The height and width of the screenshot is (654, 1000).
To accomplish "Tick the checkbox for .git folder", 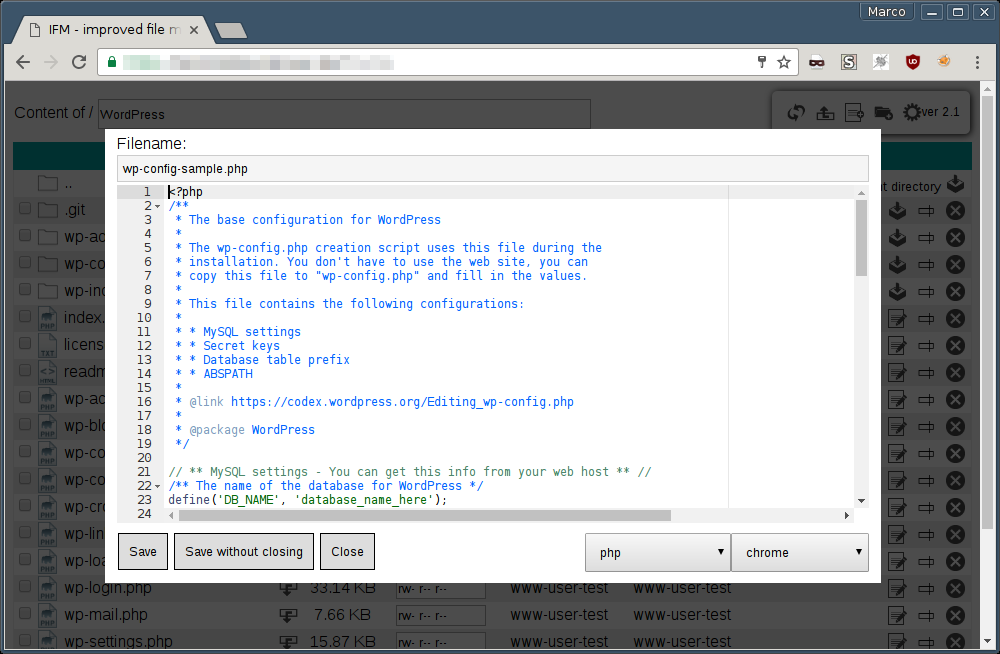I will point(25,208).
